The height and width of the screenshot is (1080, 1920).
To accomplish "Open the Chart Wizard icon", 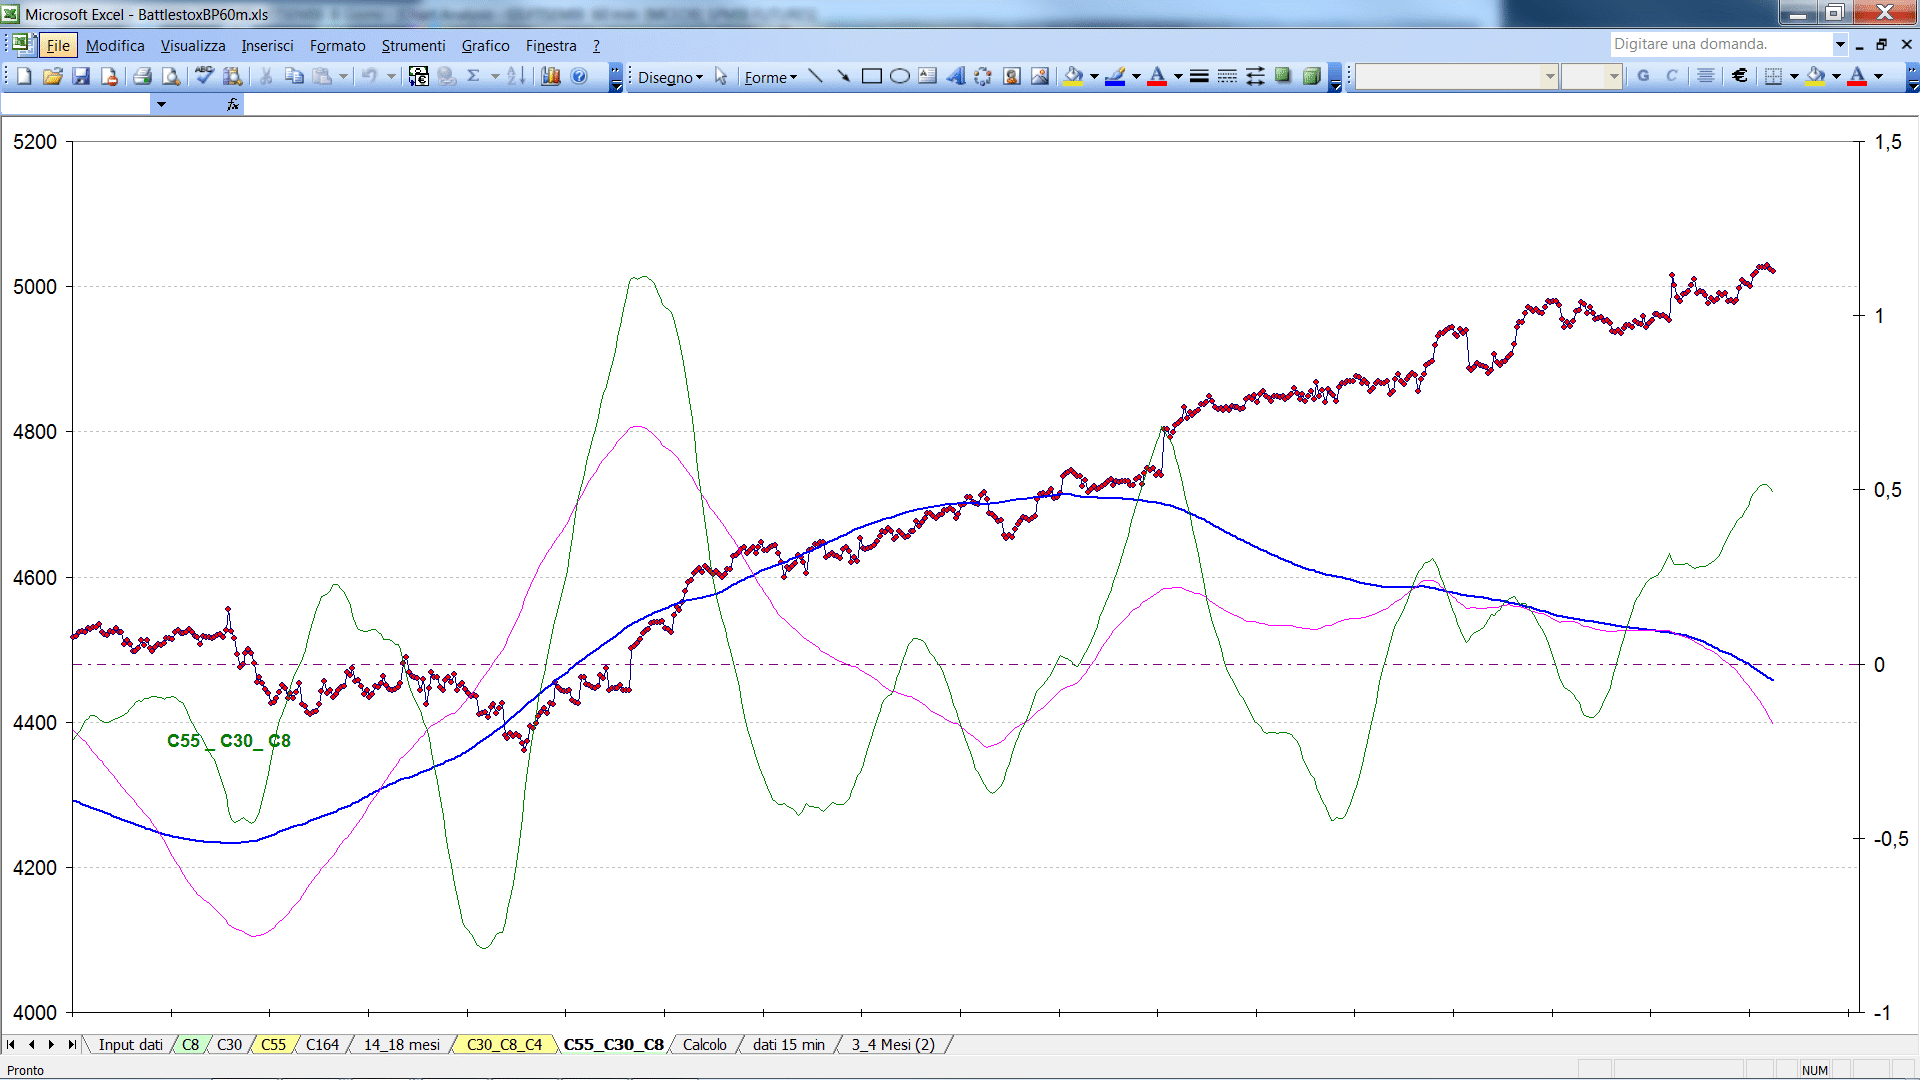I will coord(551,76).
